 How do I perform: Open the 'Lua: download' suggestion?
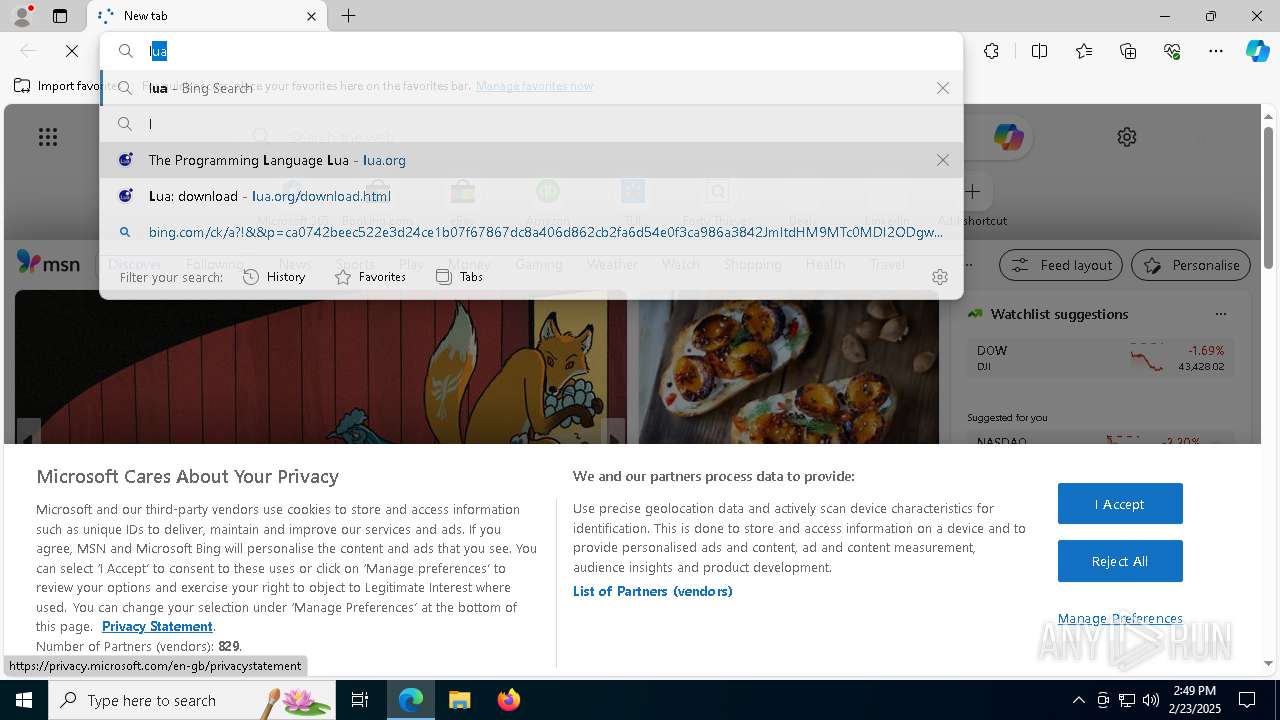[x=531, y=196]
